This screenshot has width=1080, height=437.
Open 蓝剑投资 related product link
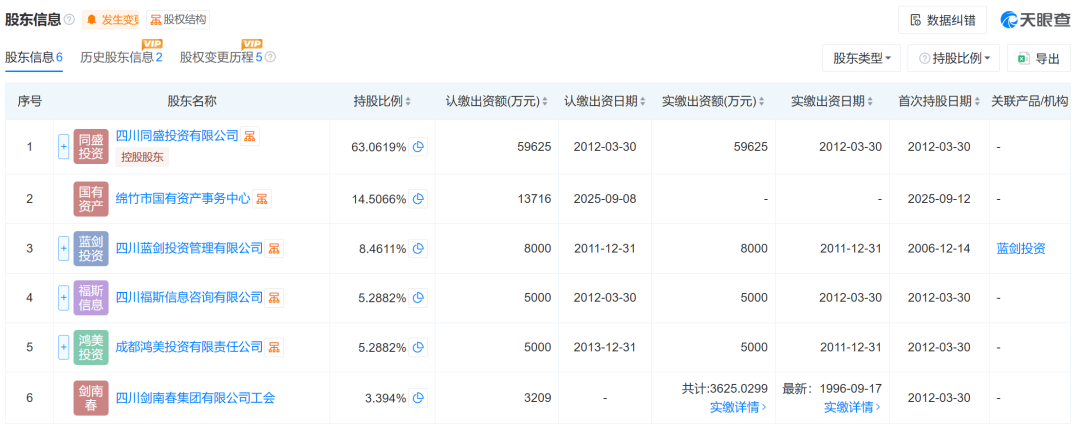pos(1021,248)
